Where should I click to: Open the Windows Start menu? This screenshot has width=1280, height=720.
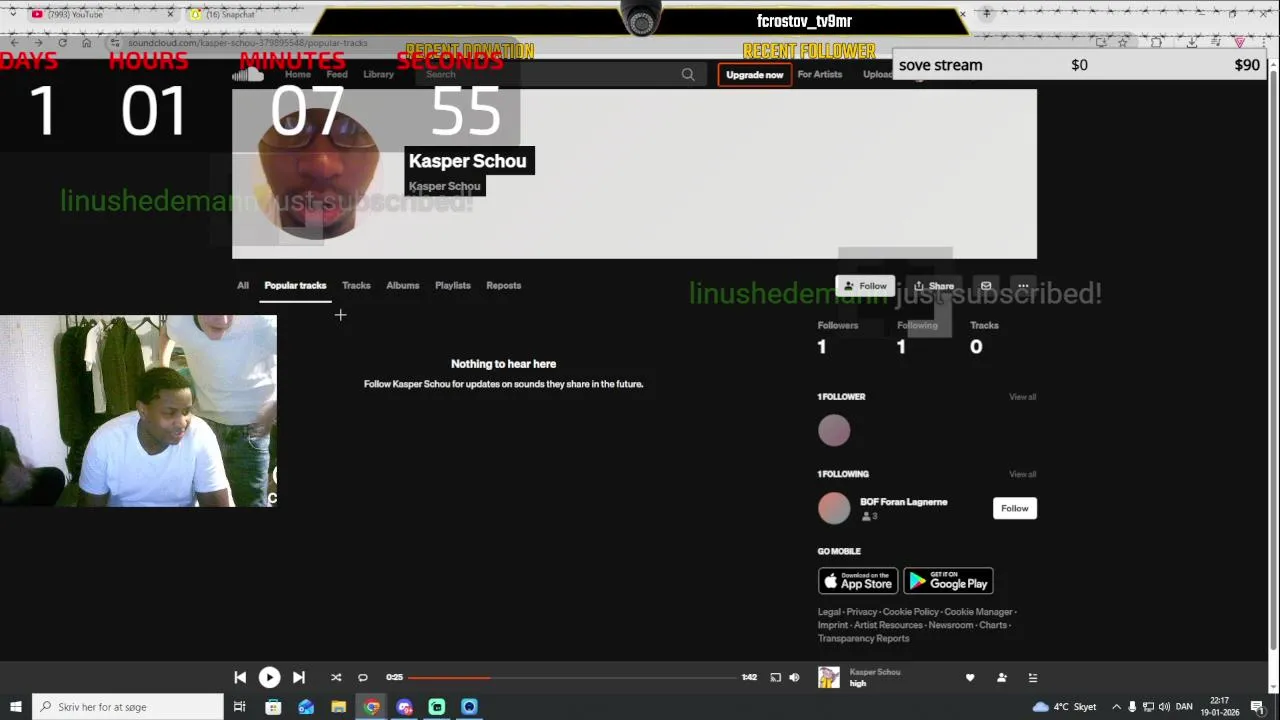(x=15, y=707)
